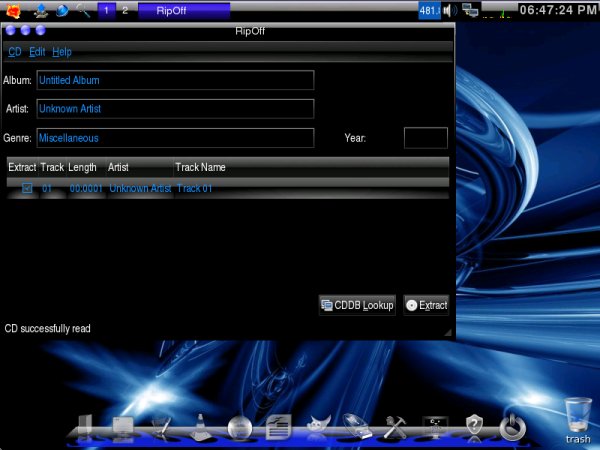
Task: Click the Extract button
Action: point(427,305)
